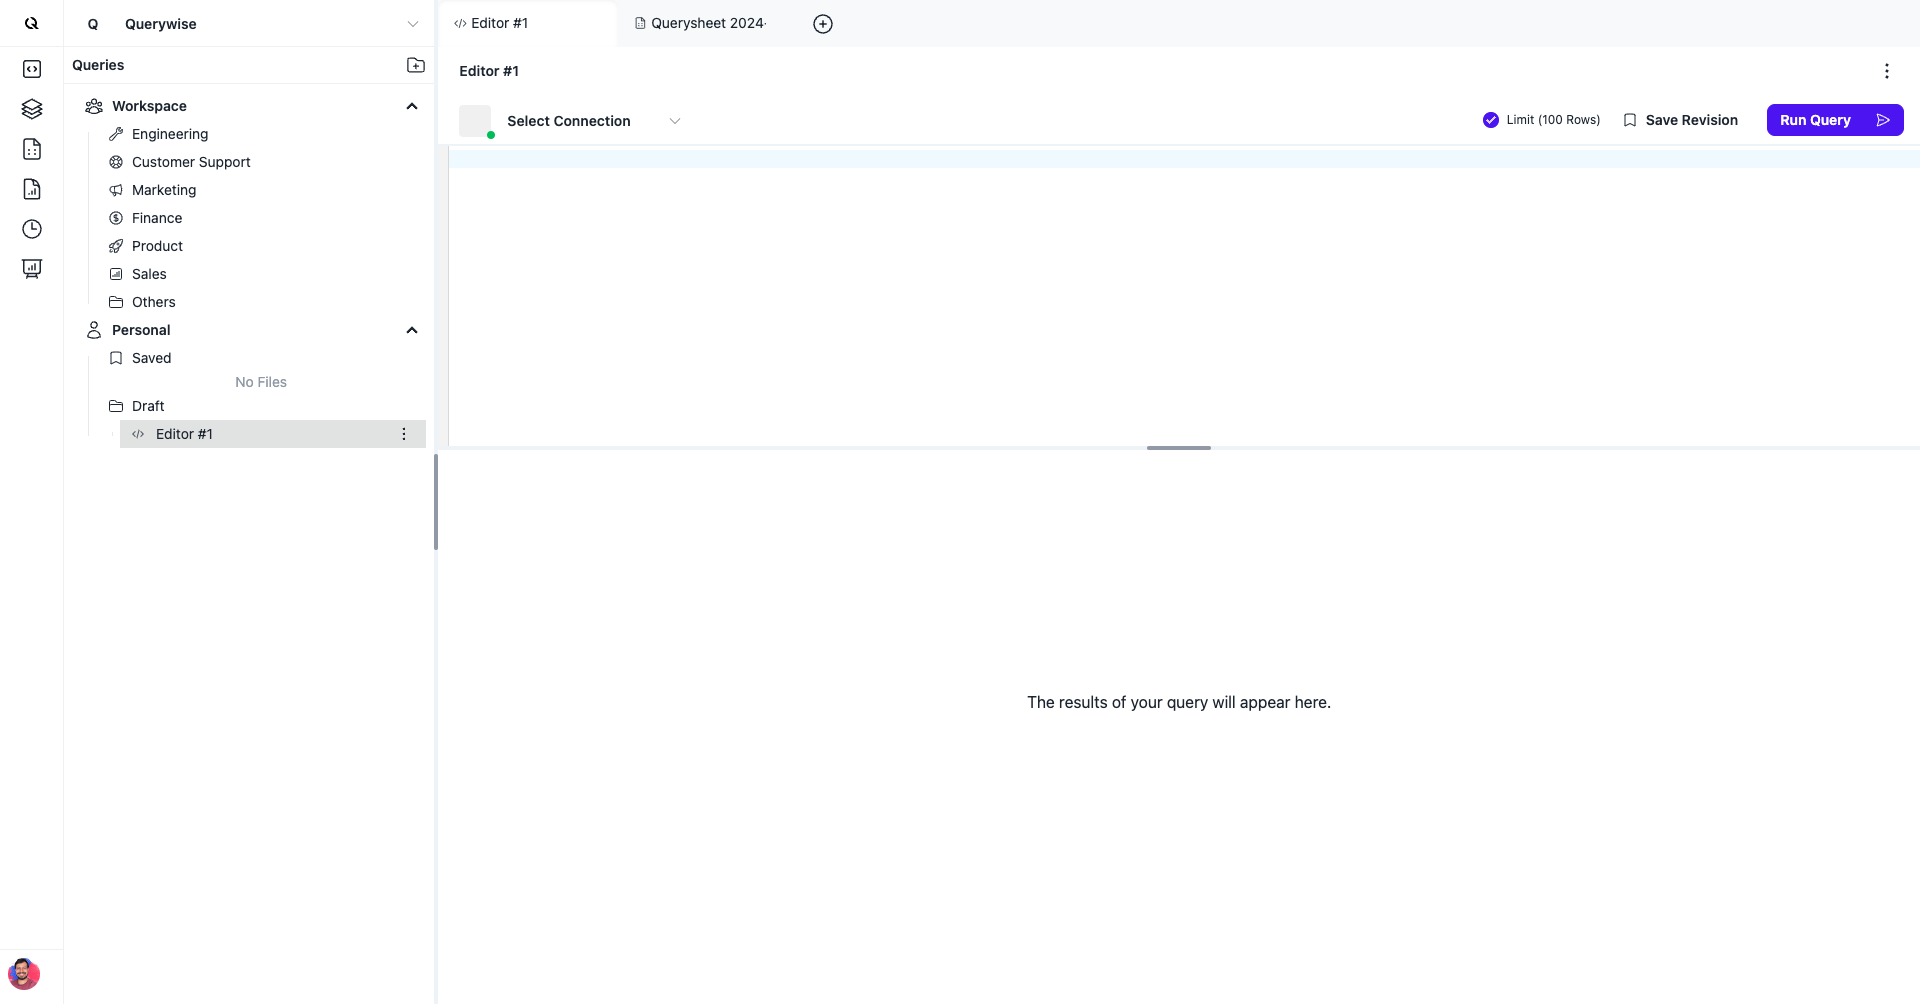Open a new tab with the plus button
This screenshot has width=1920, height=1004.
tap(822, 23)
